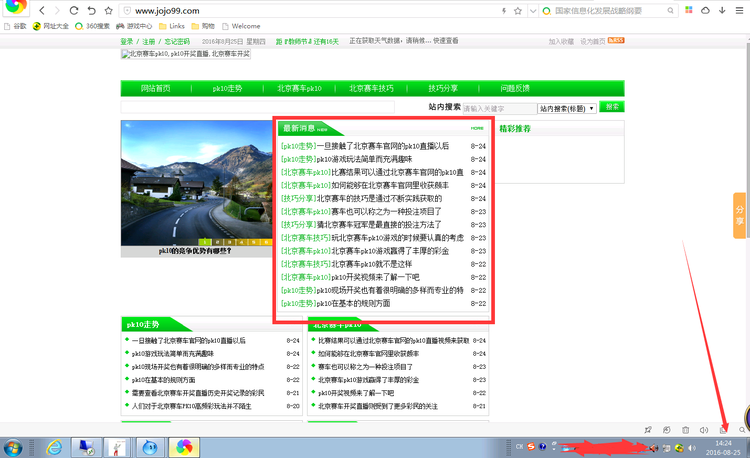Image resolution: width=750 pixels, height=458 pixels.
Task: Open the 360搜索 bookmark
Action: click(92, 26)
